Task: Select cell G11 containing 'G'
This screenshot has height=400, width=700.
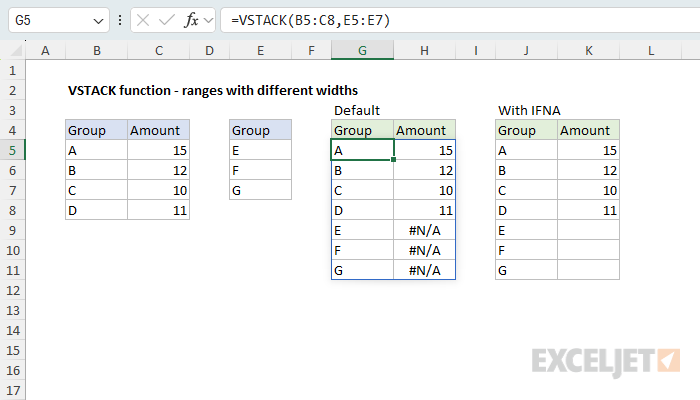Action: tap(362, 271)
